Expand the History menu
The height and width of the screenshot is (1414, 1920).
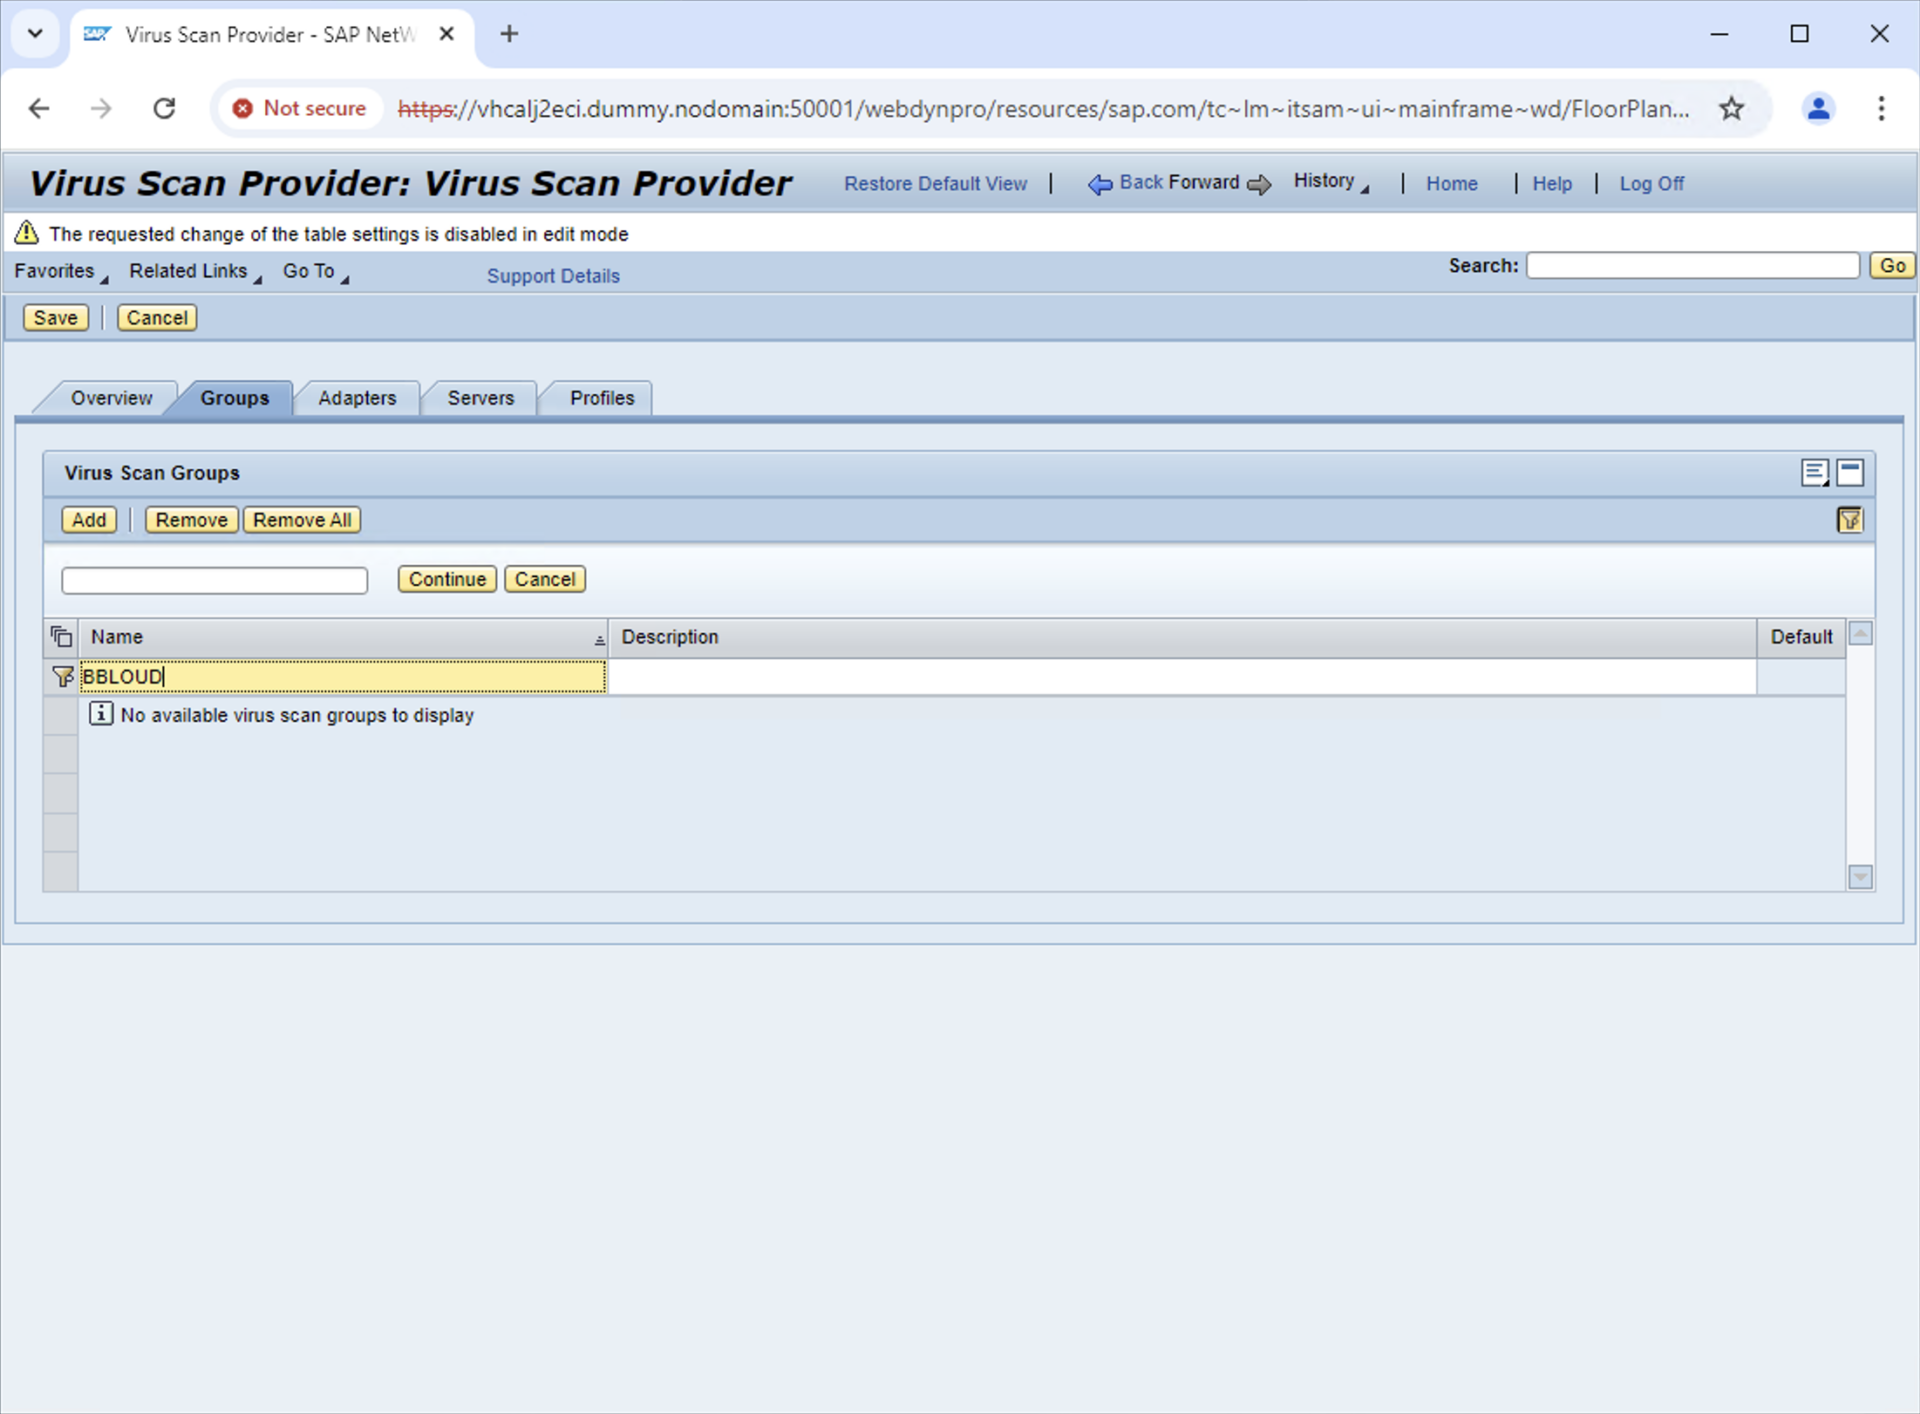pyautogui.click(x=1330, y=182)
